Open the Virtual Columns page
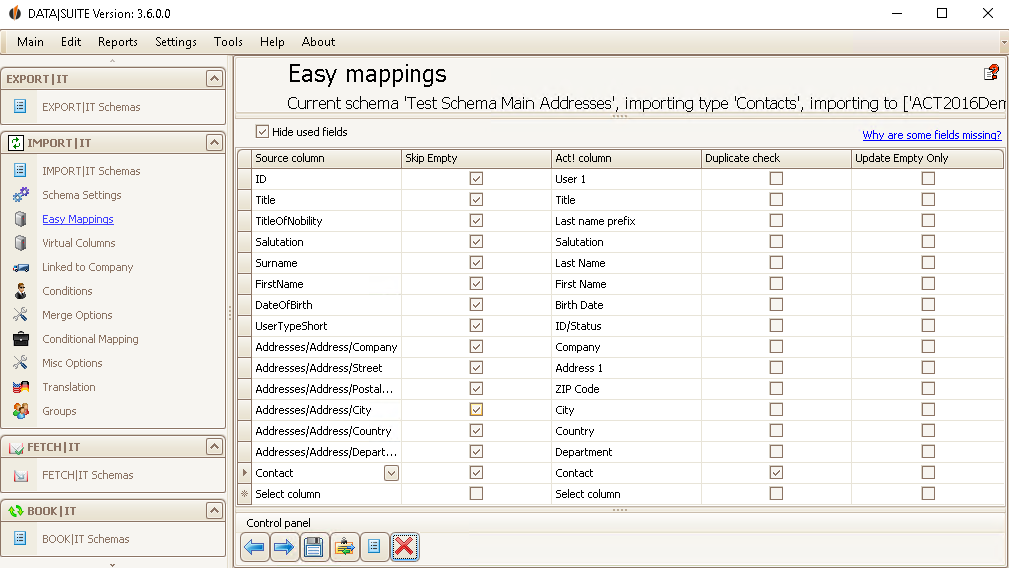1009x568 pixels. (x=79, y=243)
